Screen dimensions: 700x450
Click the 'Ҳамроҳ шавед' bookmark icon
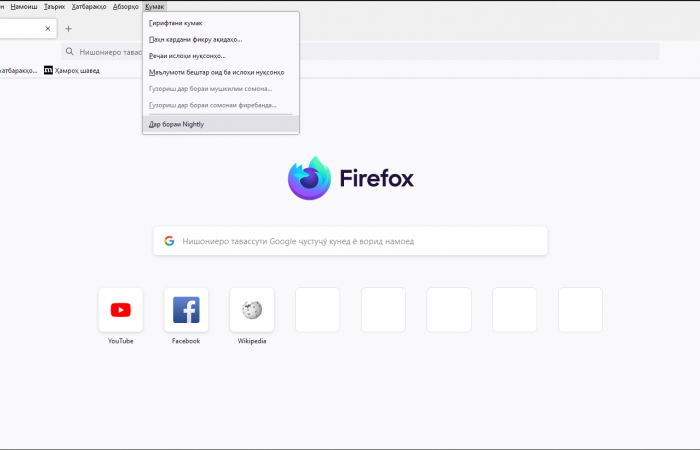pos(48,70)
